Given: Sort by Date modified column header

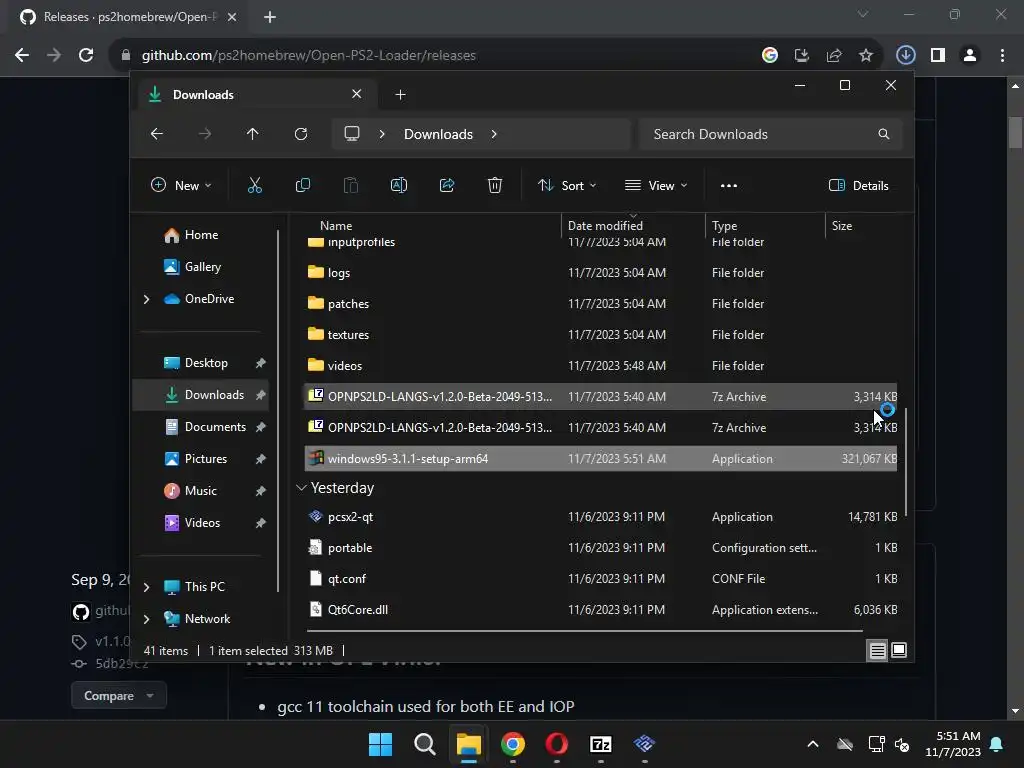Looking at the screenshot, I should click(605, 226).
